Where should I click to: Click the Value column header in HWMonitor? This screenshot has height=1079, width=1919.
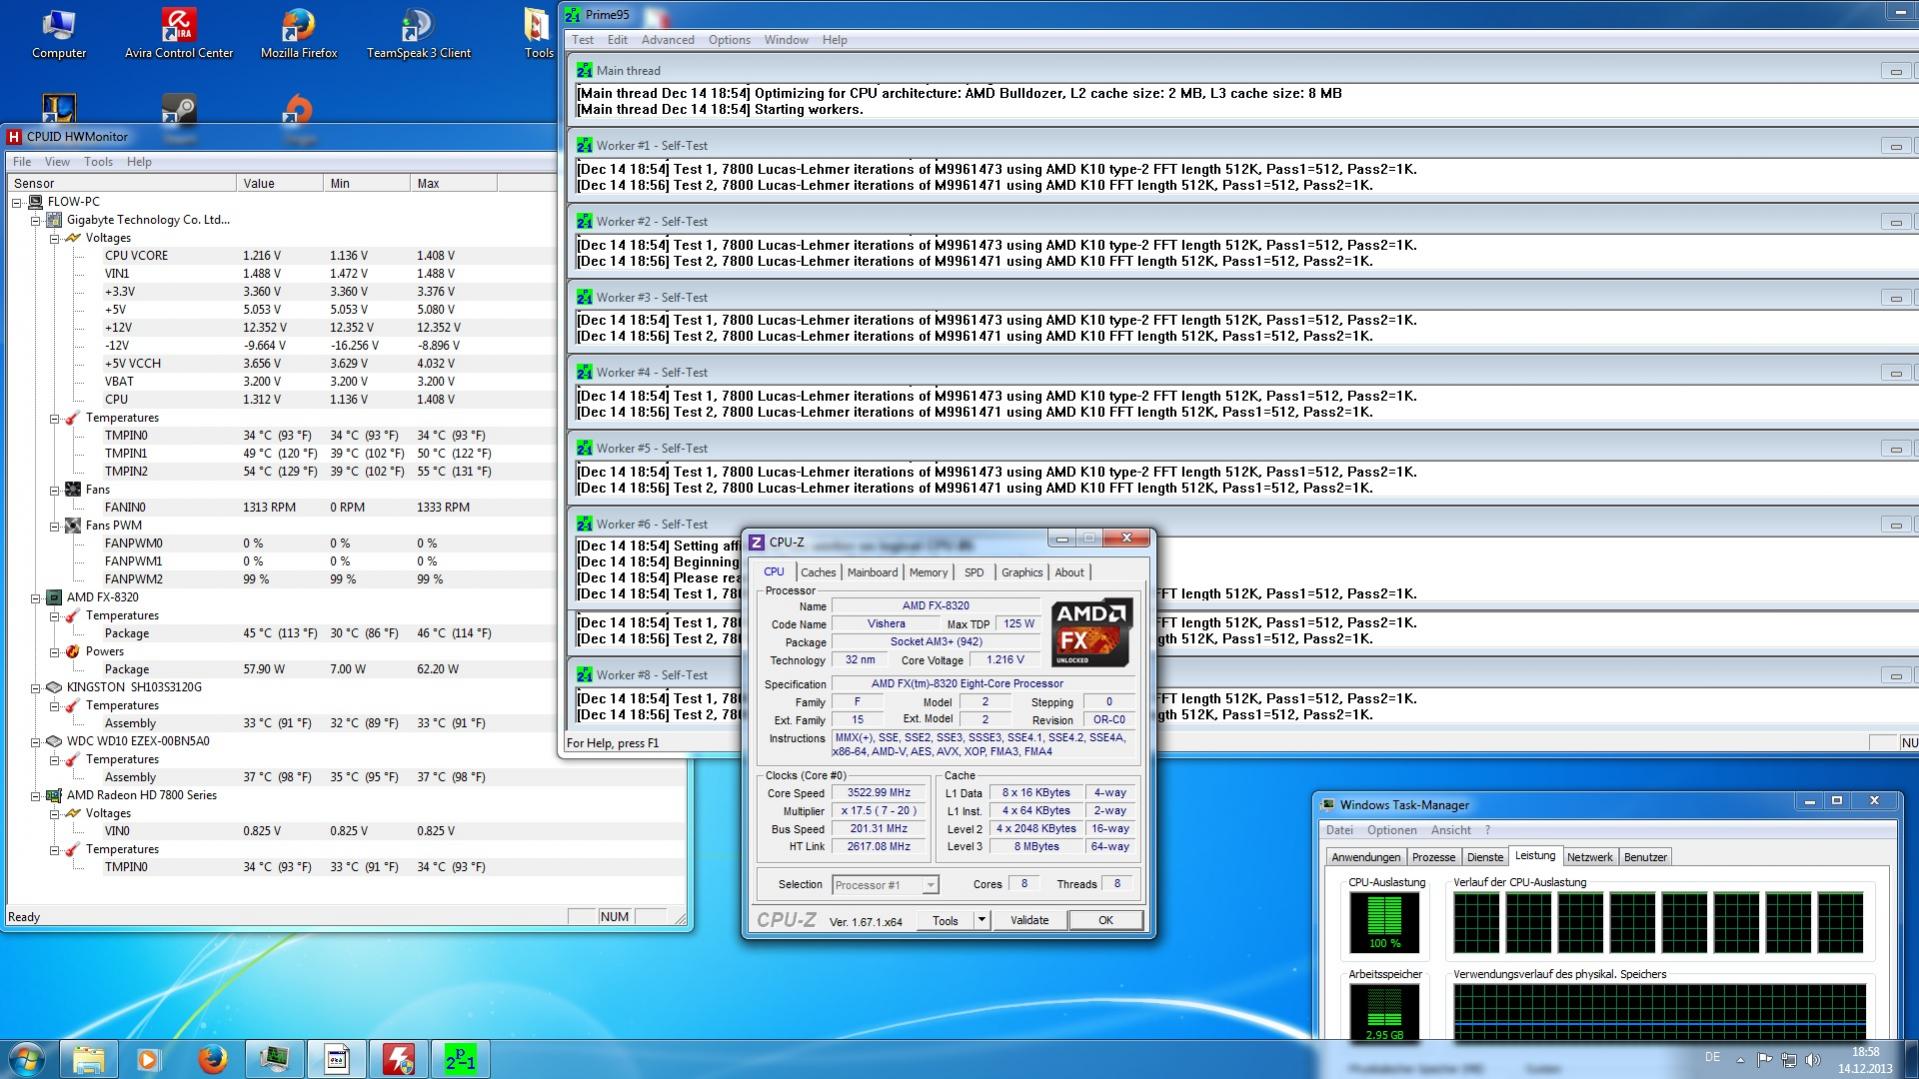click(280, 183)
